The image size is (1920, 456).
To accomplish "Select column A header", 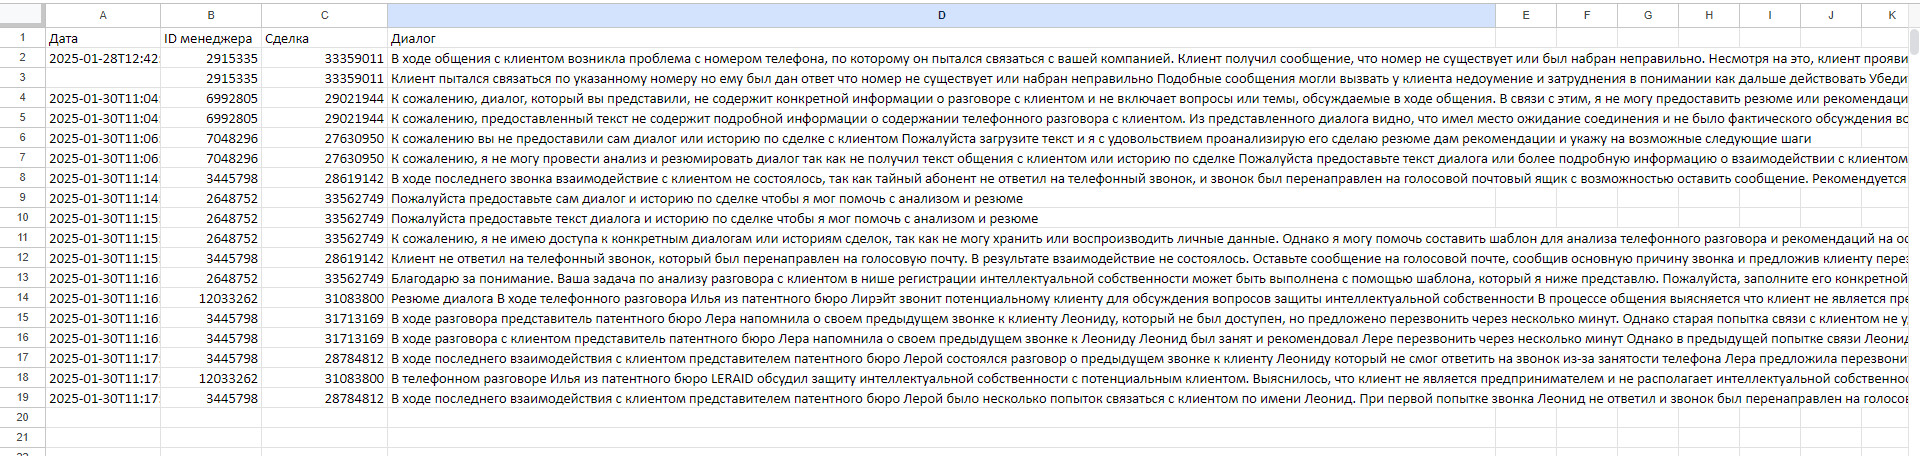I will pos(103,15).
